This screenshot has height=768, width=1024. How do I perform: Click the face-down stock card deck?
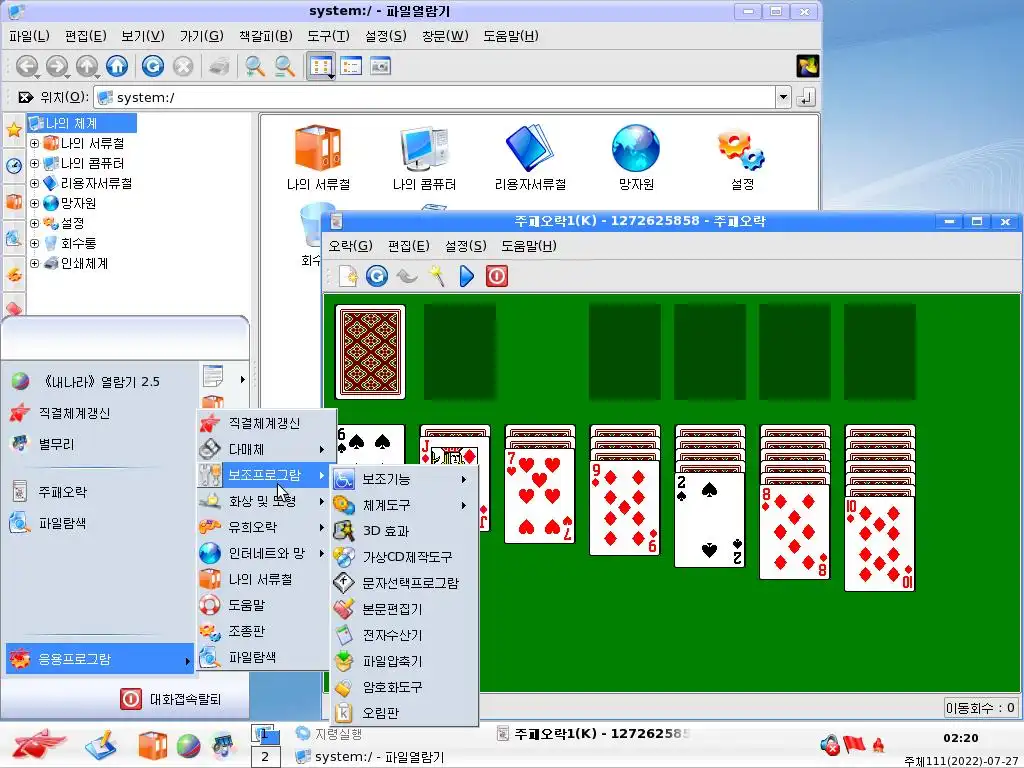click(370, 352)
